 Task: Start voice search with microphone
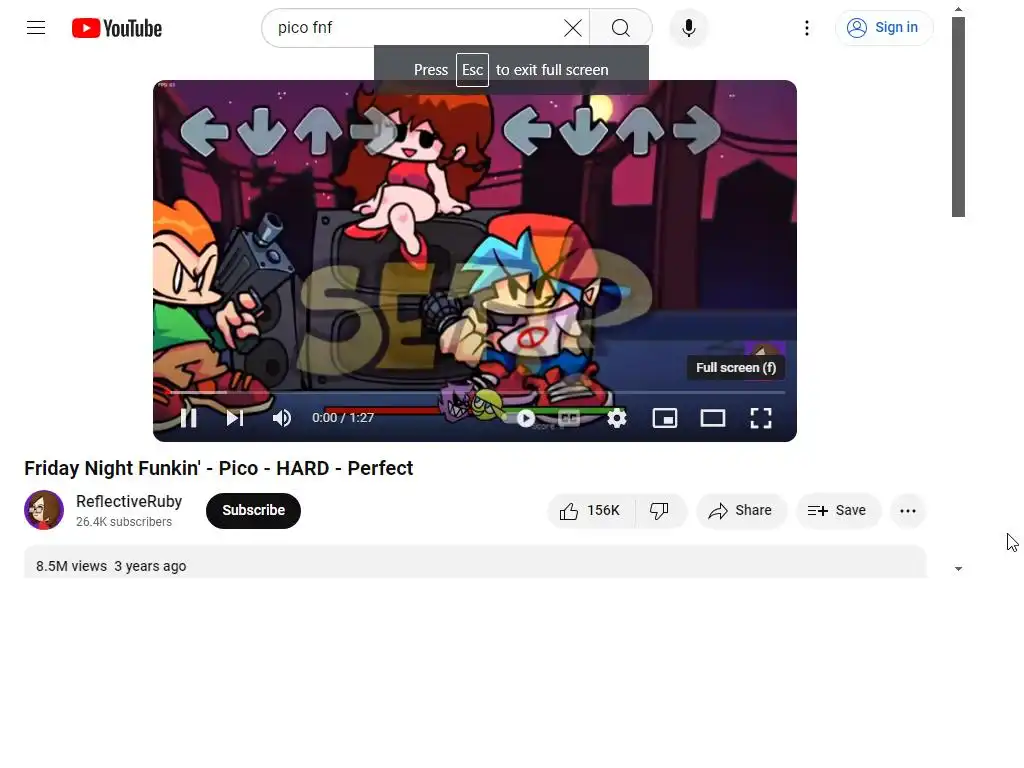(x=688, y=28)
